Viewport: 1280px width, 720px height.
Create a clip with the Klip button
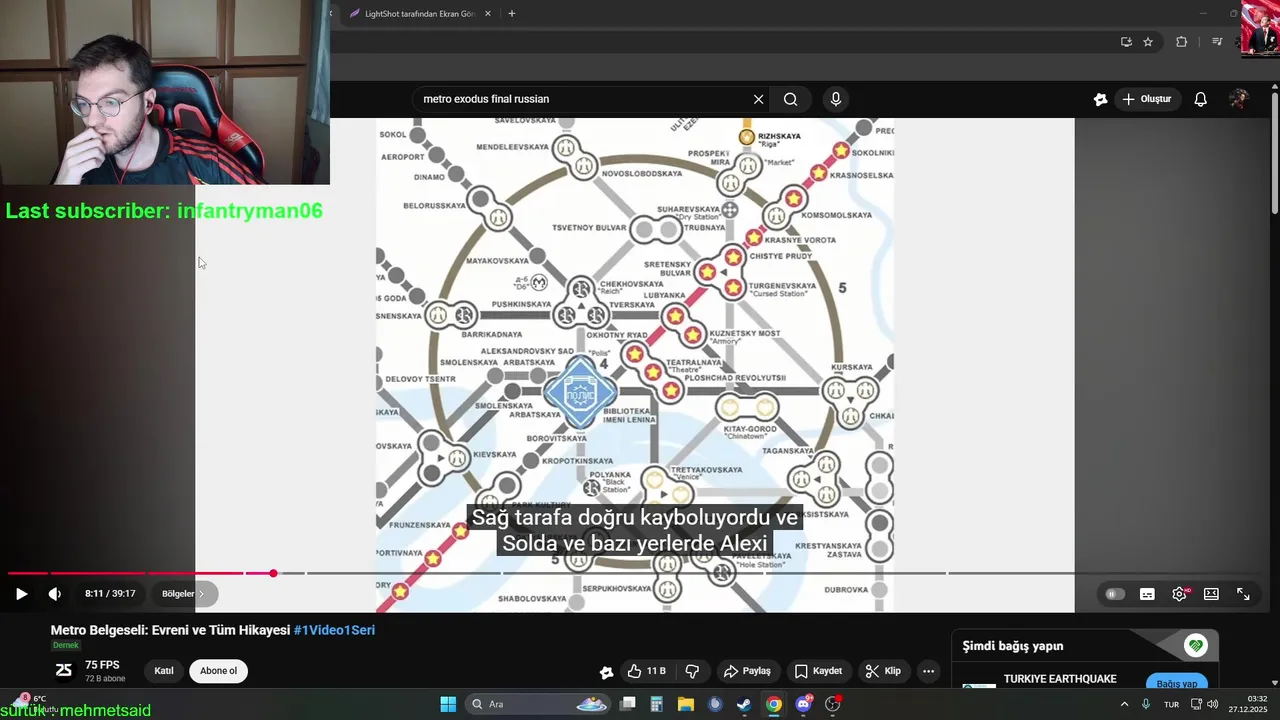pos(883,671)
